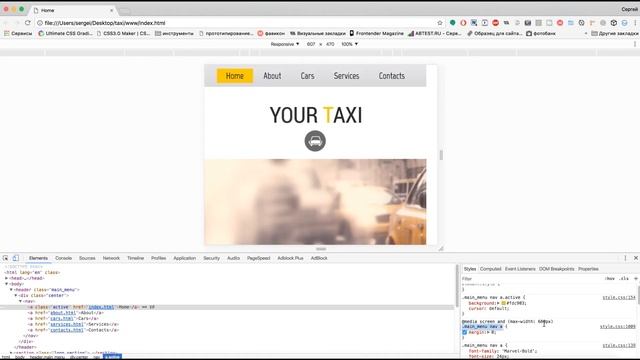Image resolution: width=640 pixels, height=360 pixels.
Task: Switch to the Audits tab
Action: tap(233, 258)
